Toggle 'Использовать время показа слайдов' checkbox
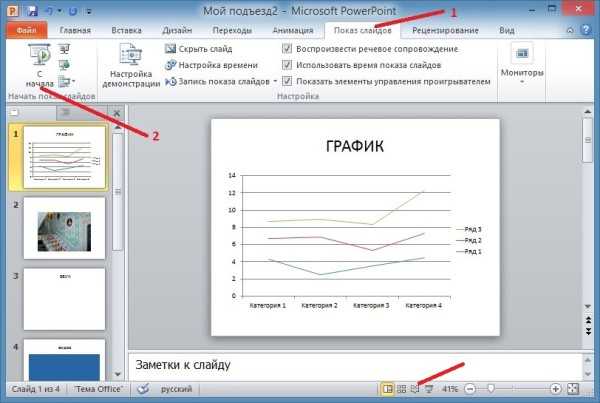This screenshot has height=403, width=600. 287,65
